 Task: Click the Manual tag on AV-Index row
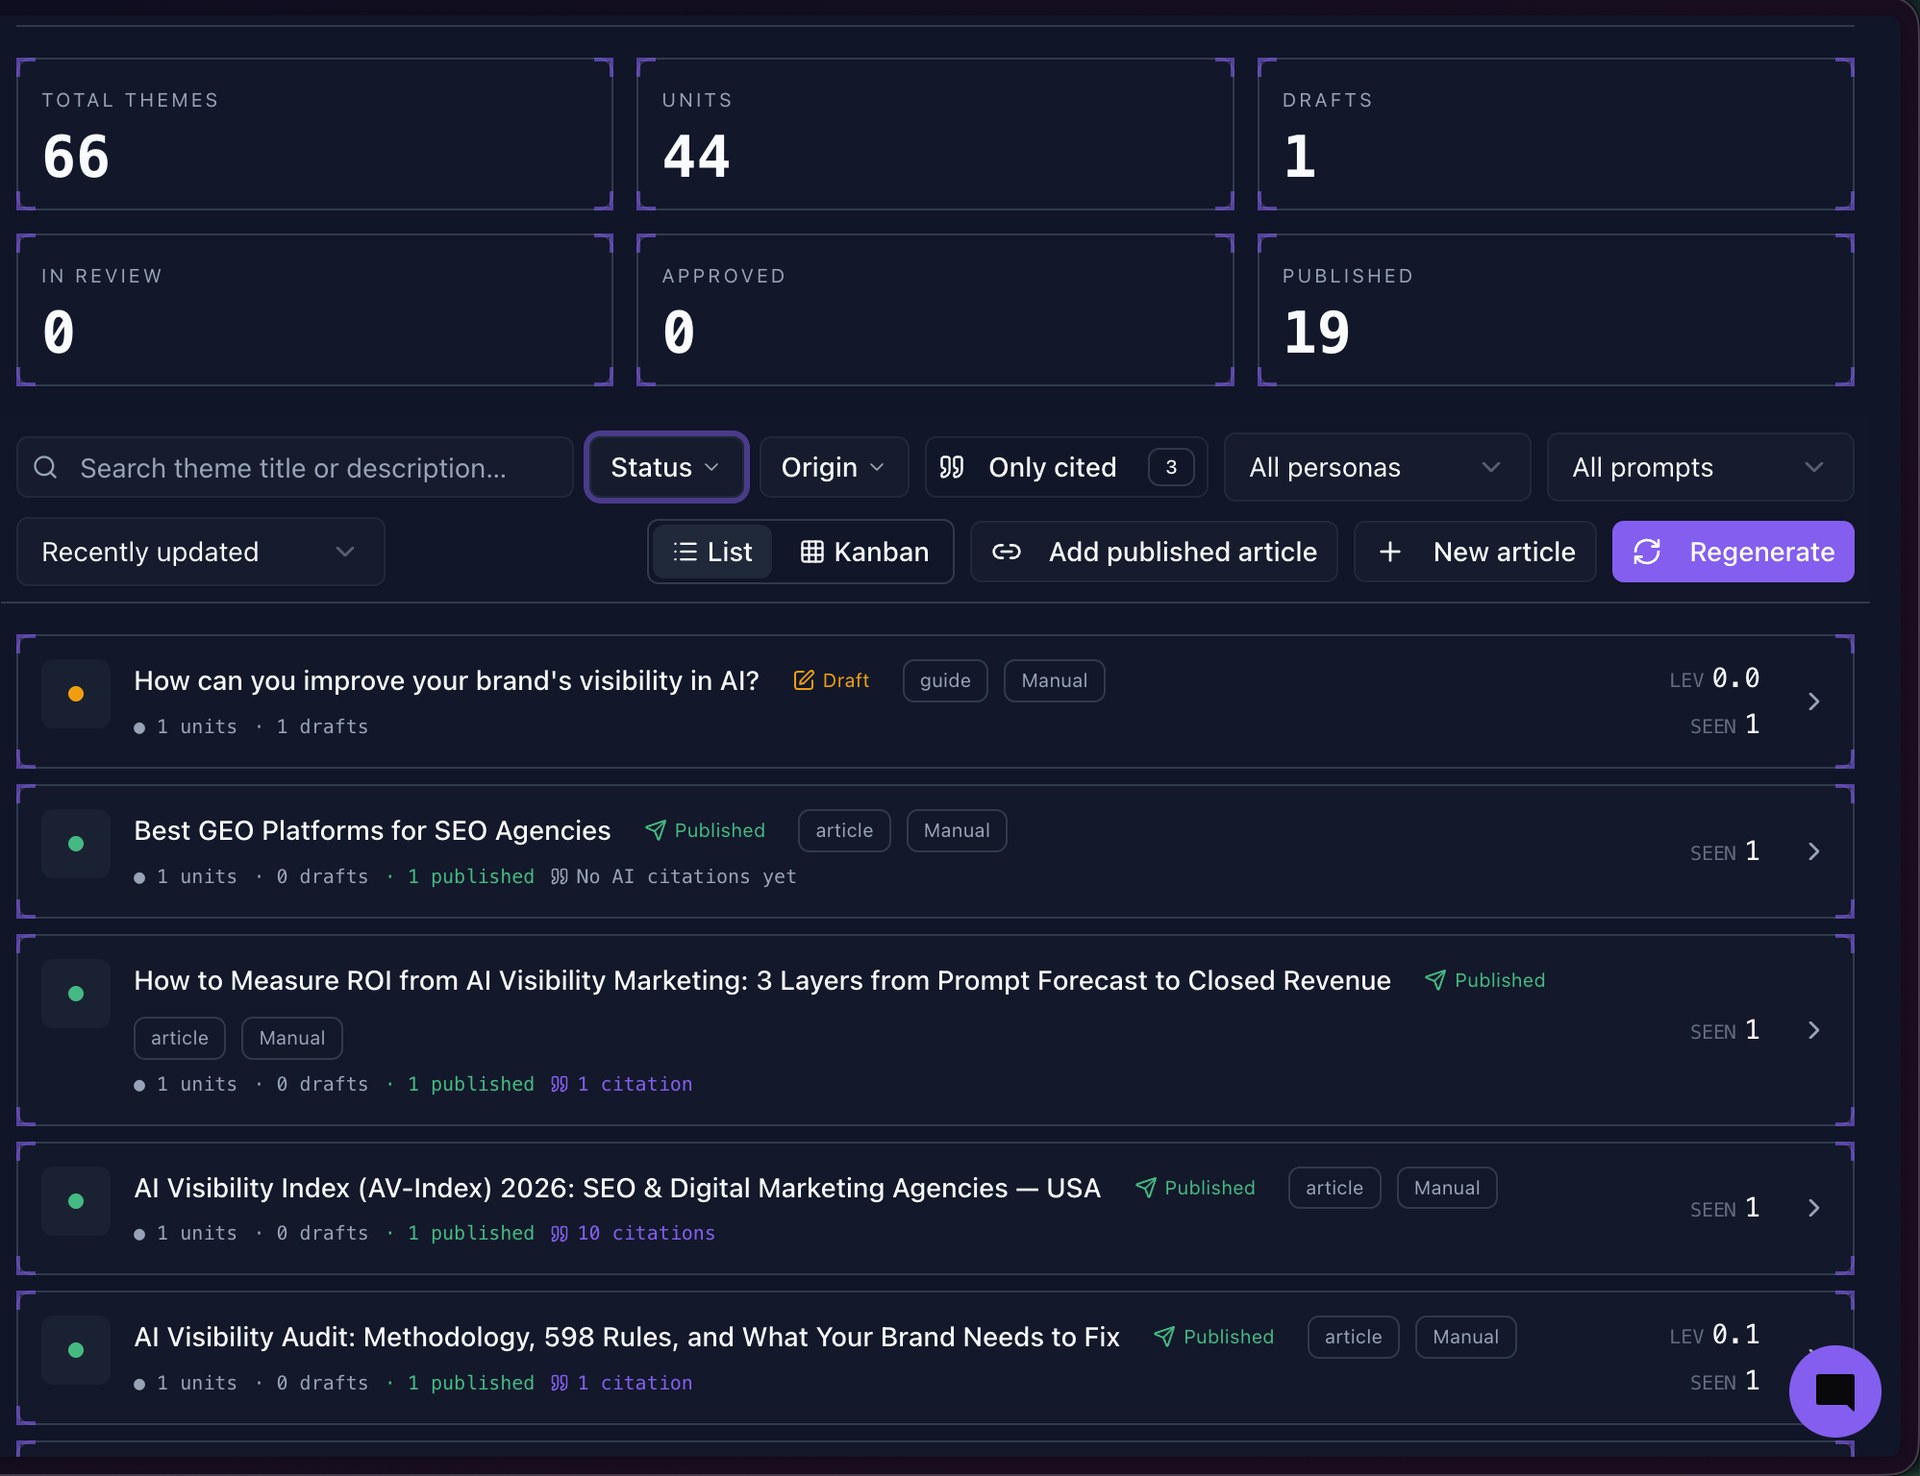point(1446,1188)
